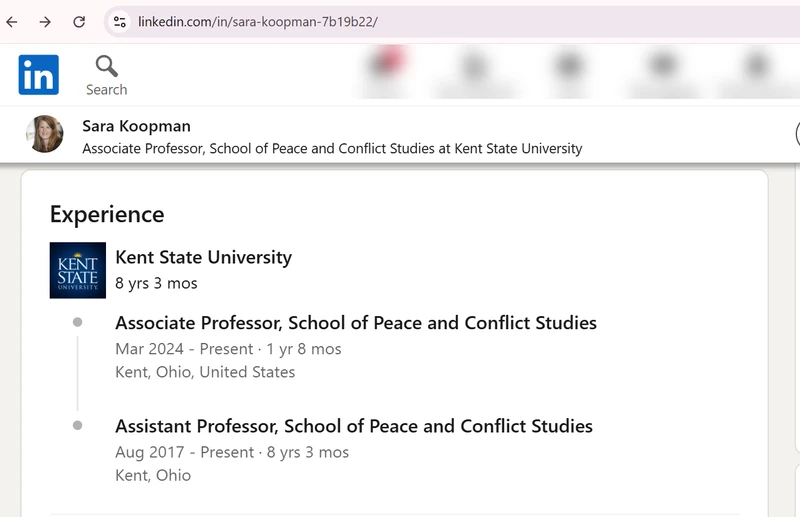
Task: Click the Experience section heading
Action: click(x=107, y=214)
